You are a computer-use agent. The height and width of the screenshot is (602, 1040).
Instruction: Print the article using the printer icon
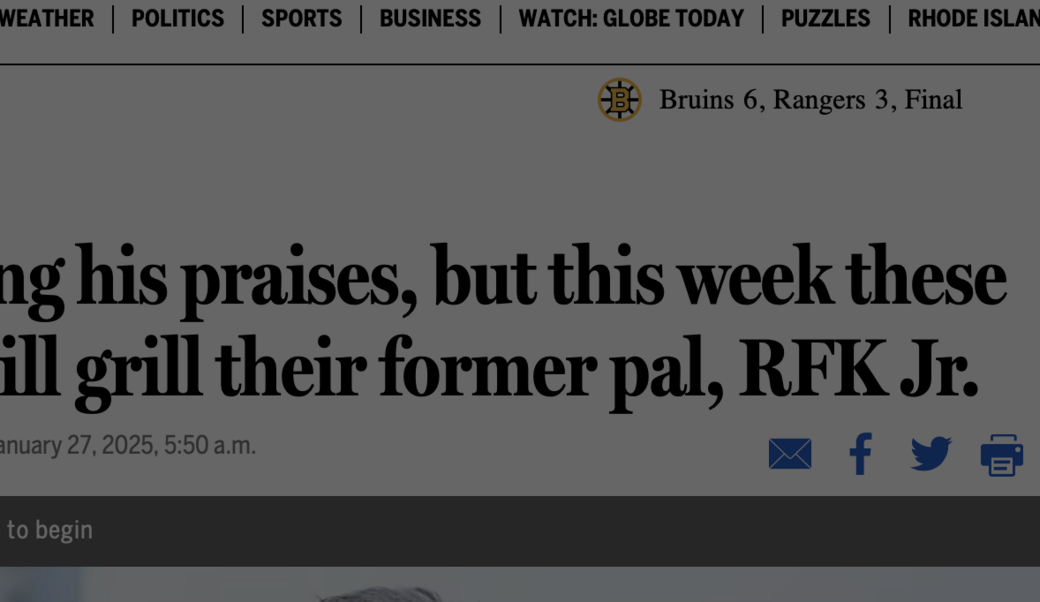1001,455
